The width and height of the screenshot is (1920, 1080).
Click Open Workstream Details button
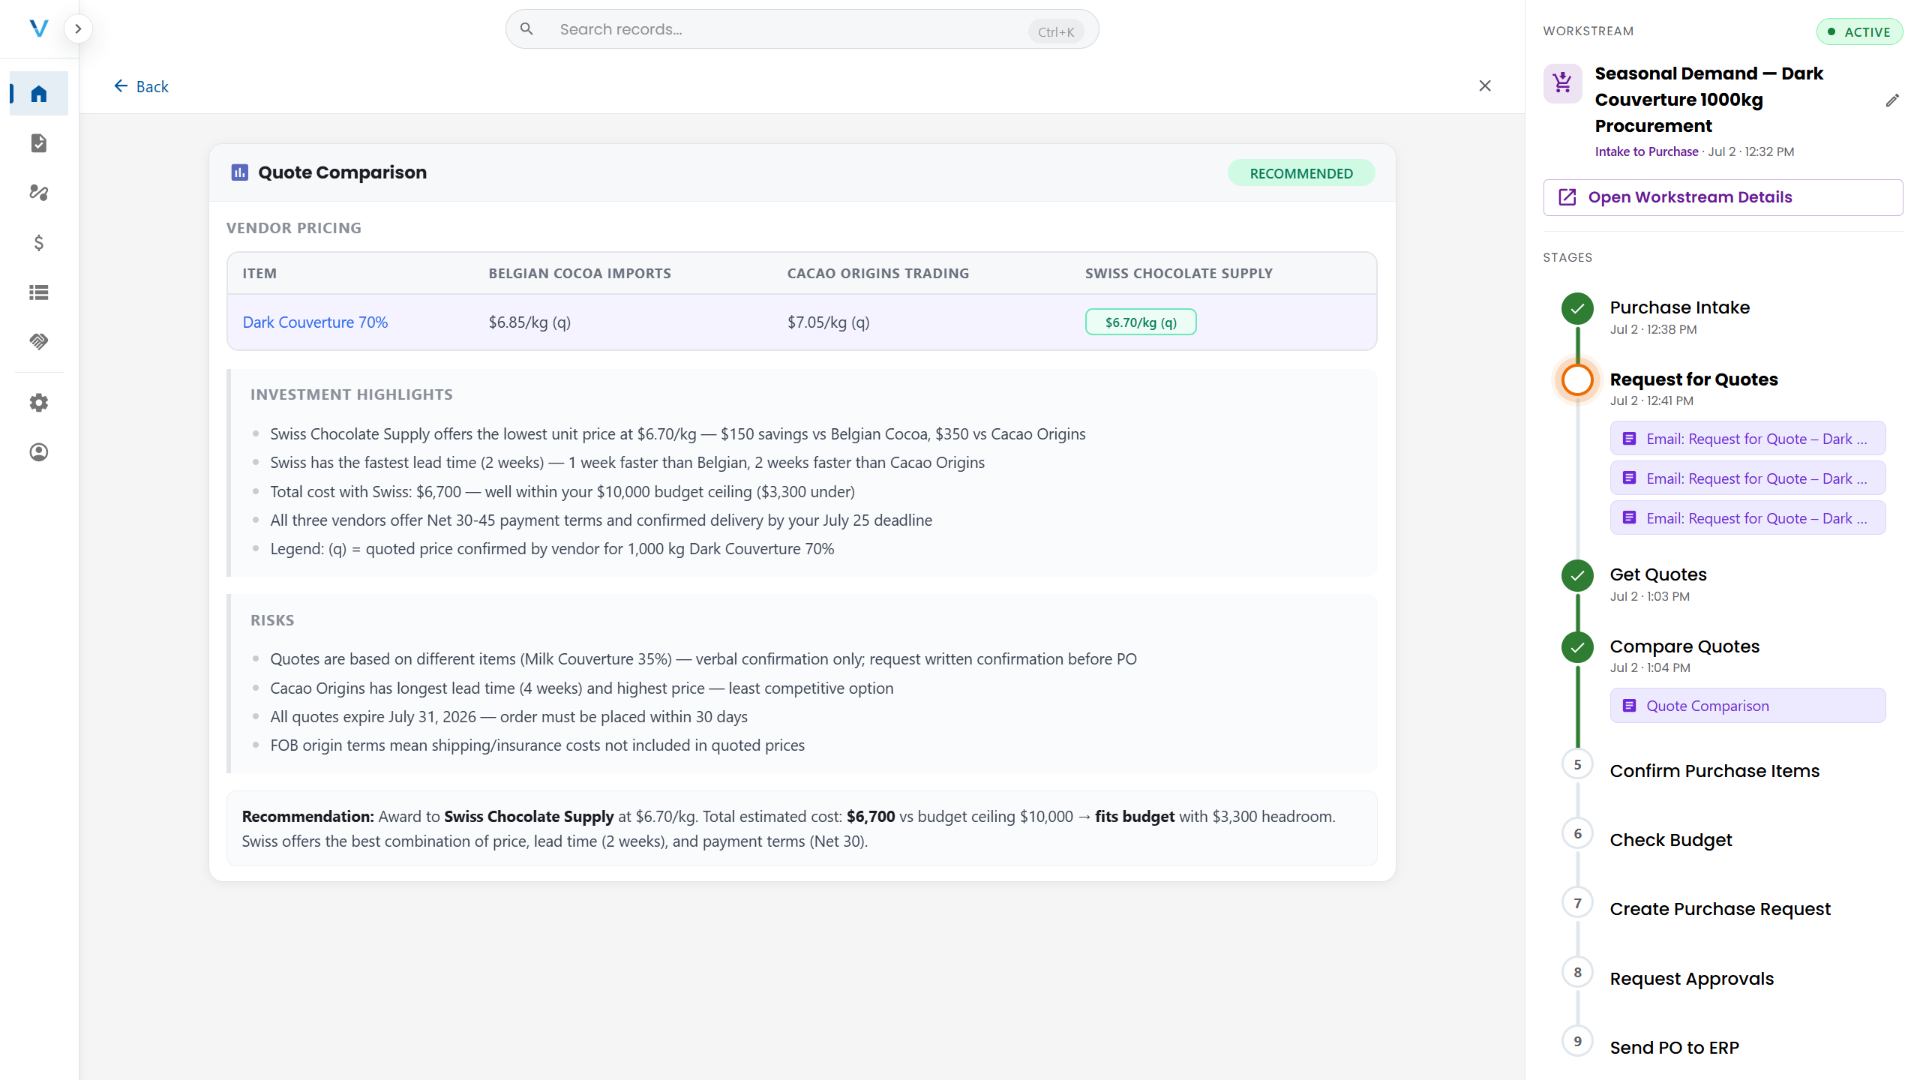pos(1722,197)
